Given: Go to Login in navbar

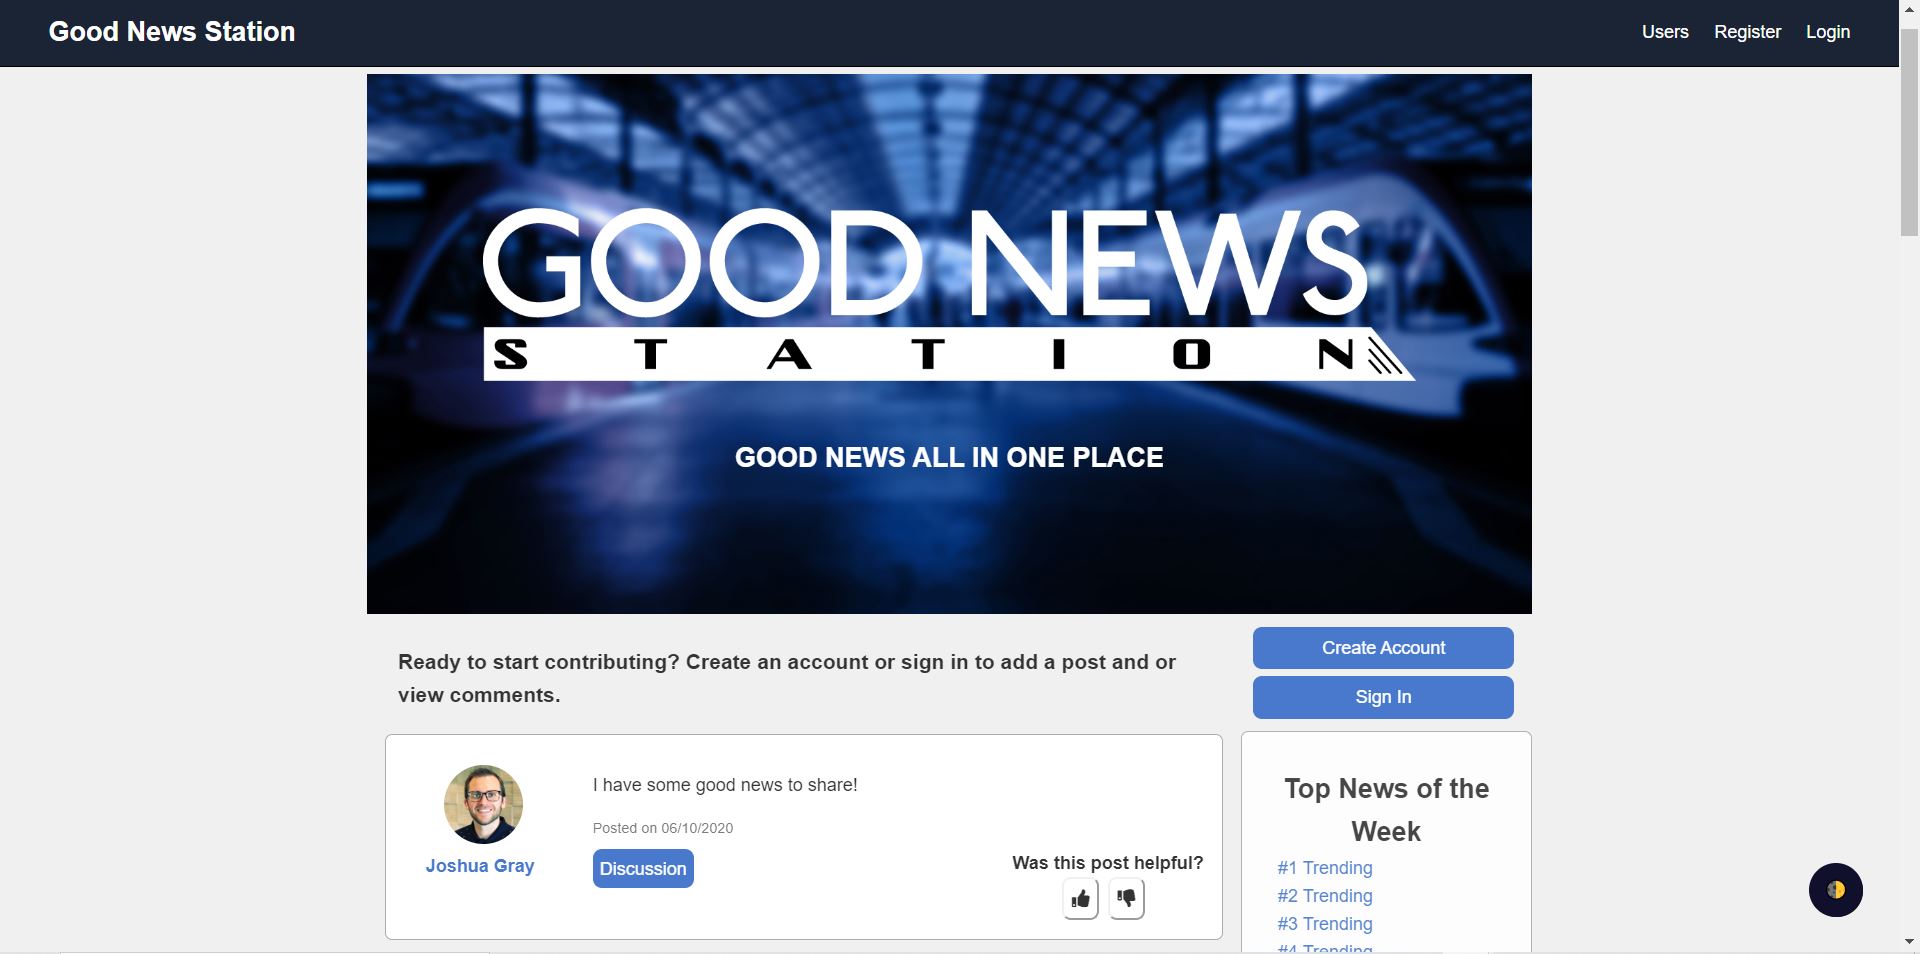Looking at the screenshot, I should pos(1827,32).
